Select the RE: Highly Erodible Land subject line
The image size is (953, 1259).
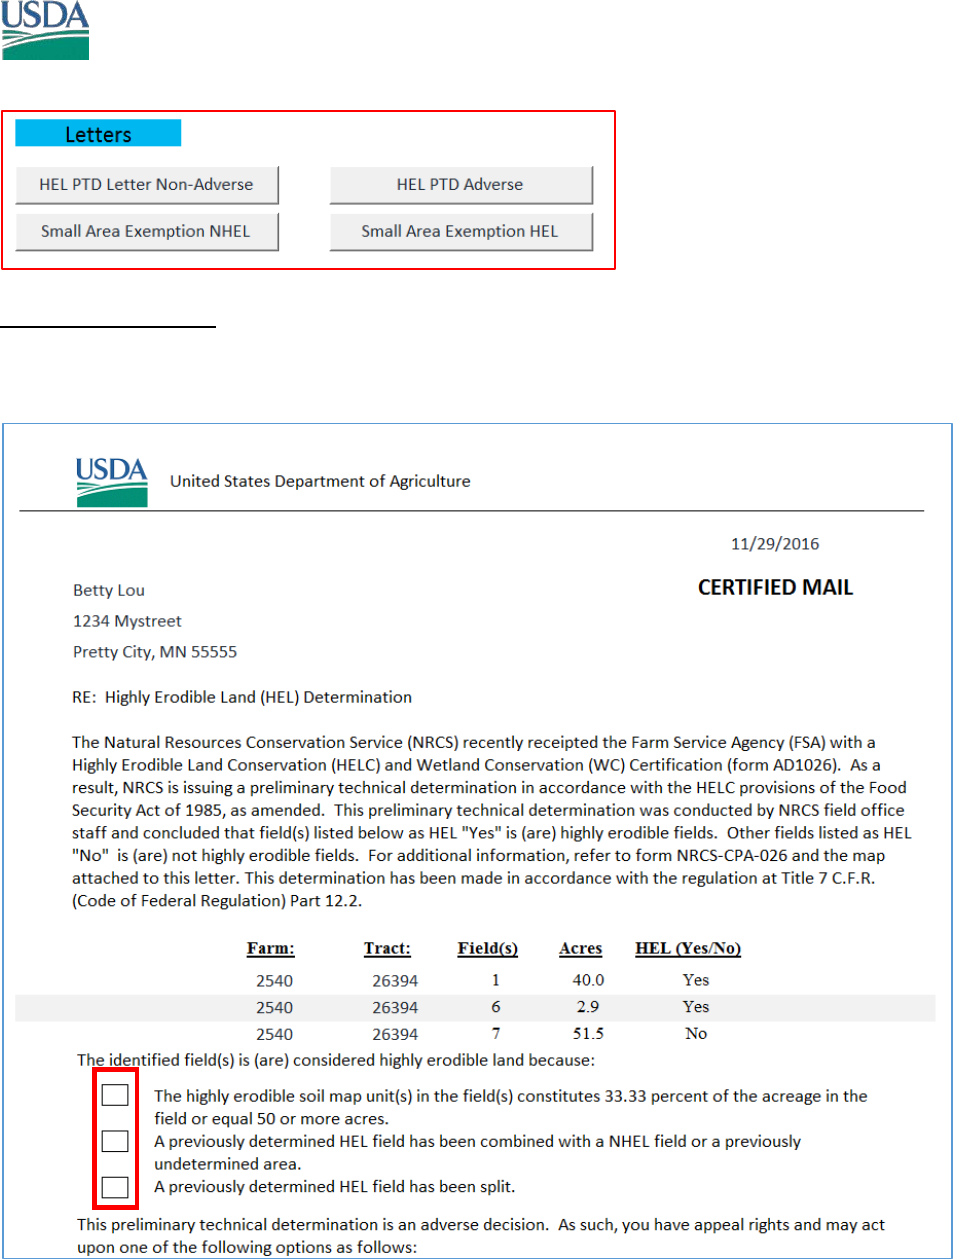click(x=242, y=697)
